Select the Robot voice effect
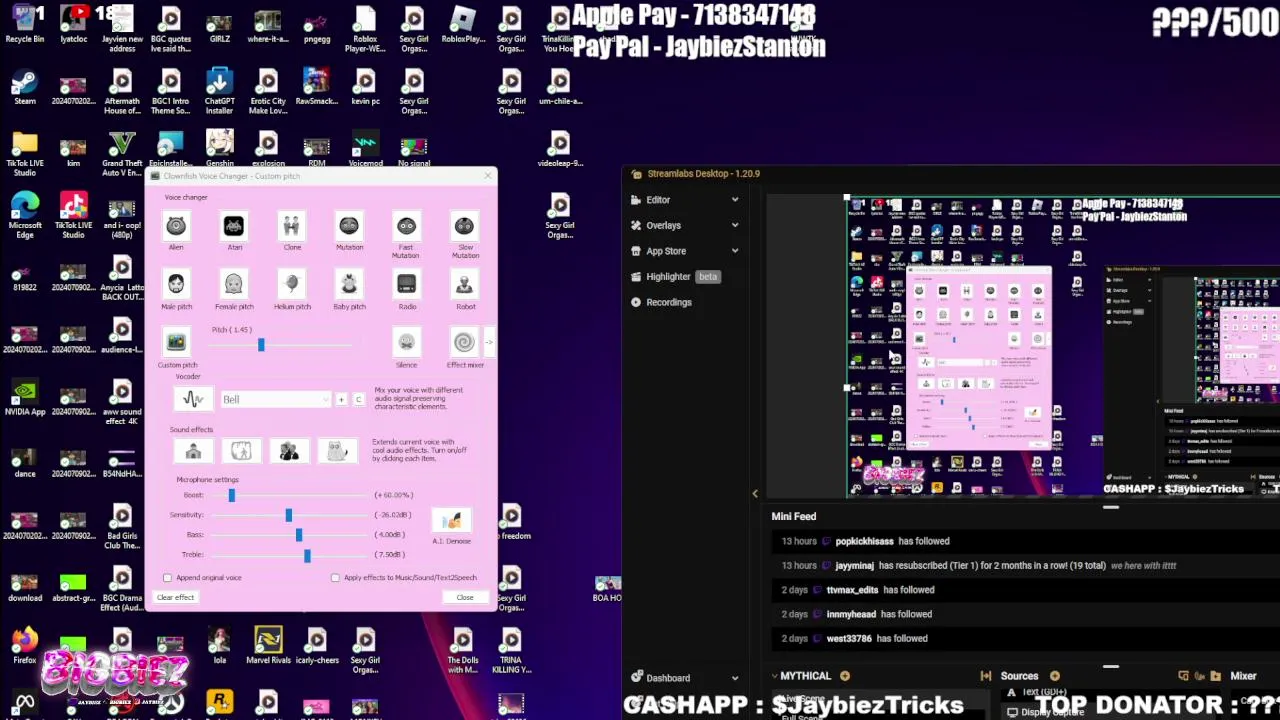The height and width of the screenshot is (720, 1280). (x=464, y=285)
